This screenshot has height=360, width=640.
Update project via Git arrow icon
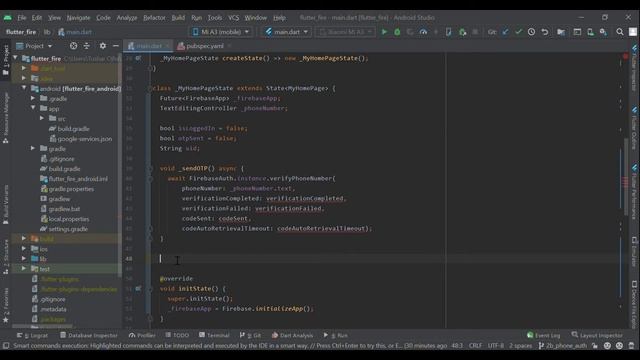tap(505, 32)
